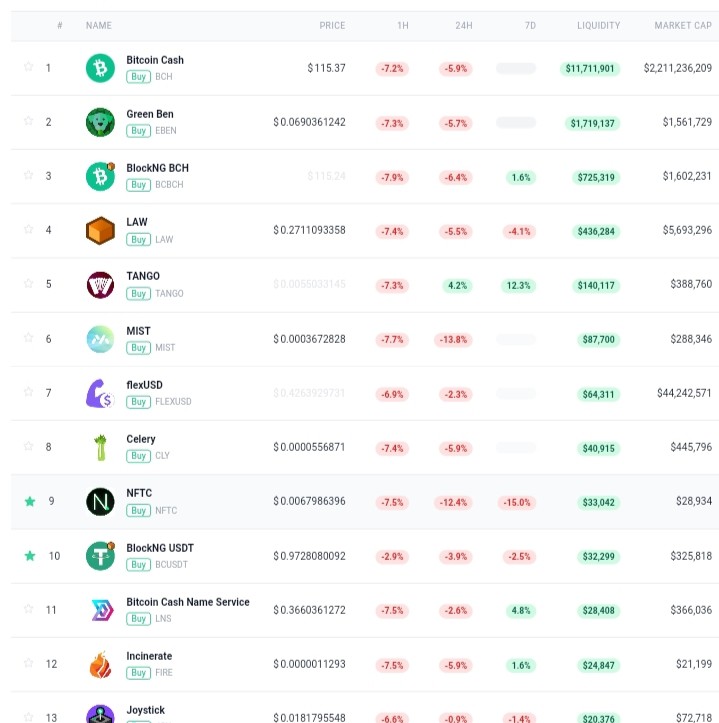Open the TANGO token logo
The height and width of the screenshot is (723, 719).
point(100,284)
